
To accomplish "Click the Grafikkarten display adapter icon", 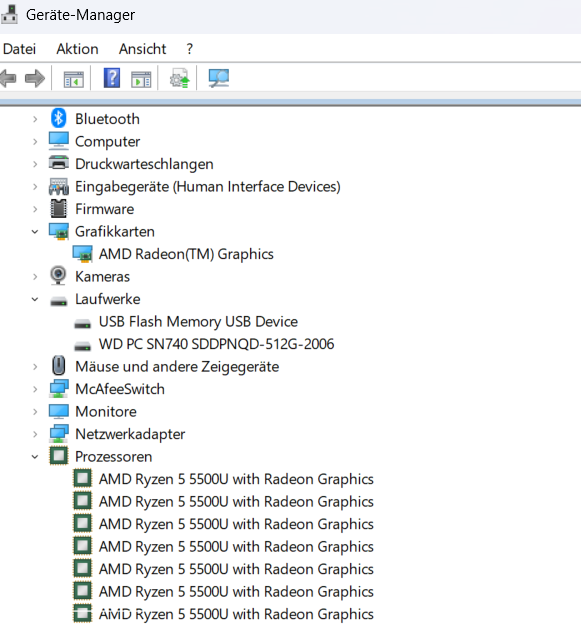I will [x=59, y=231].
